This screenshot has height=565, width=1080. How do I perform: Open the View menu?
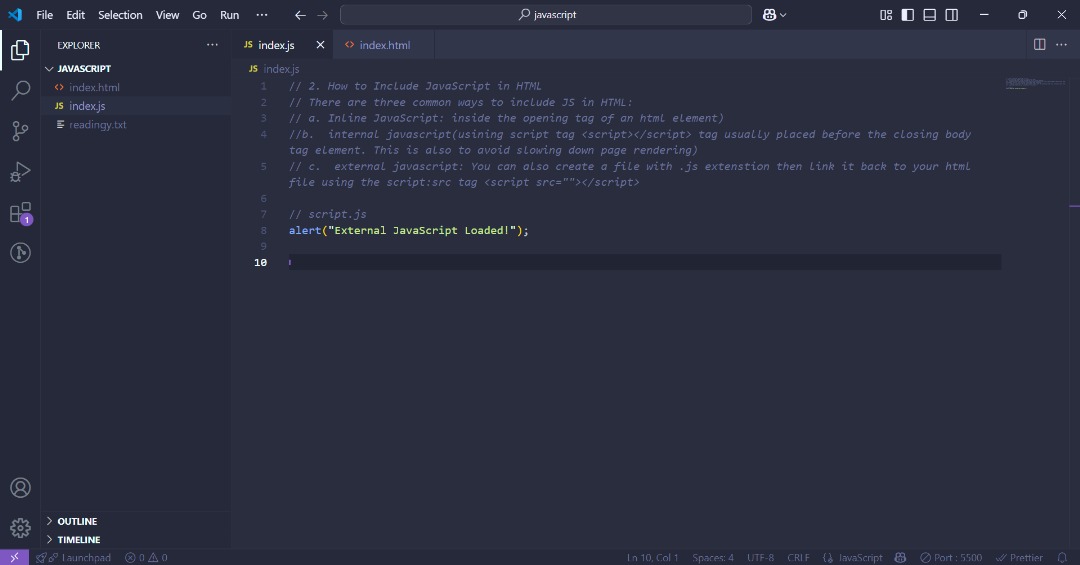(167, 14)
